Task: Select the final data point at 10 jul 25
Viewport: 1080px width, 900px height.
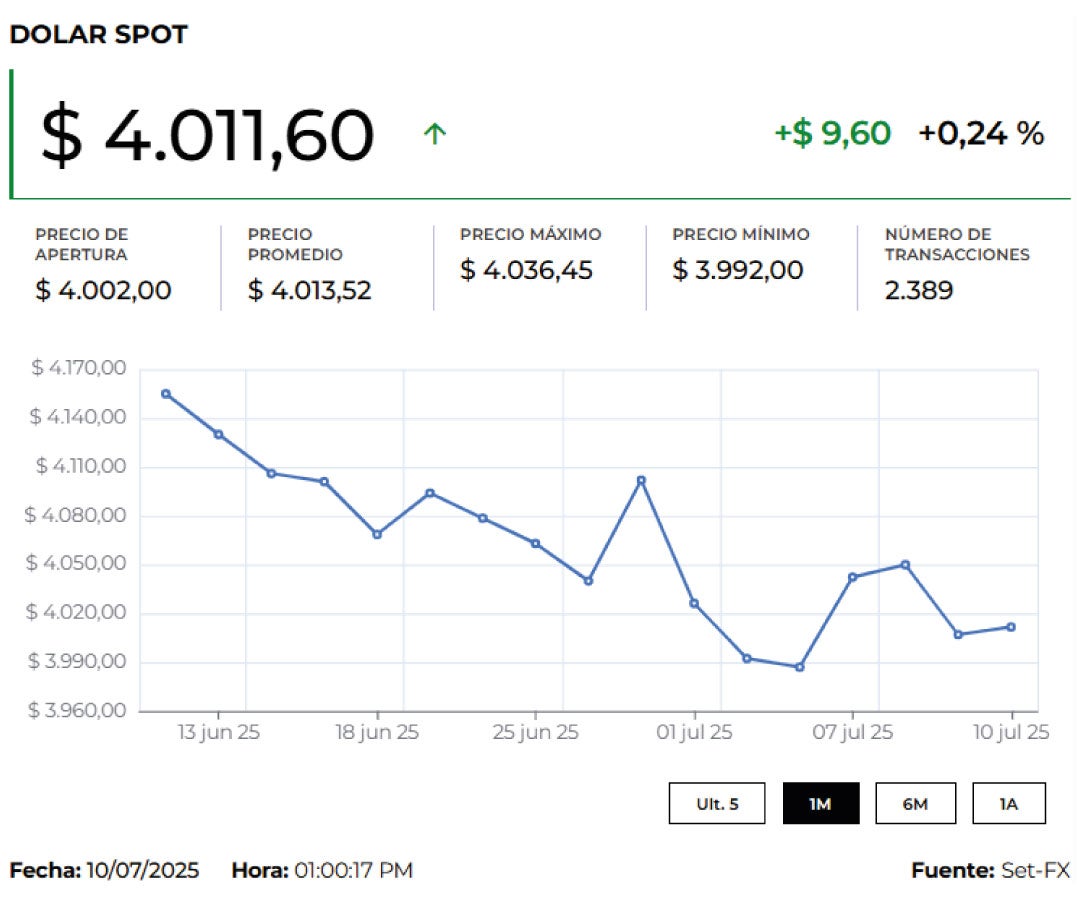Action: point(1011,627)
